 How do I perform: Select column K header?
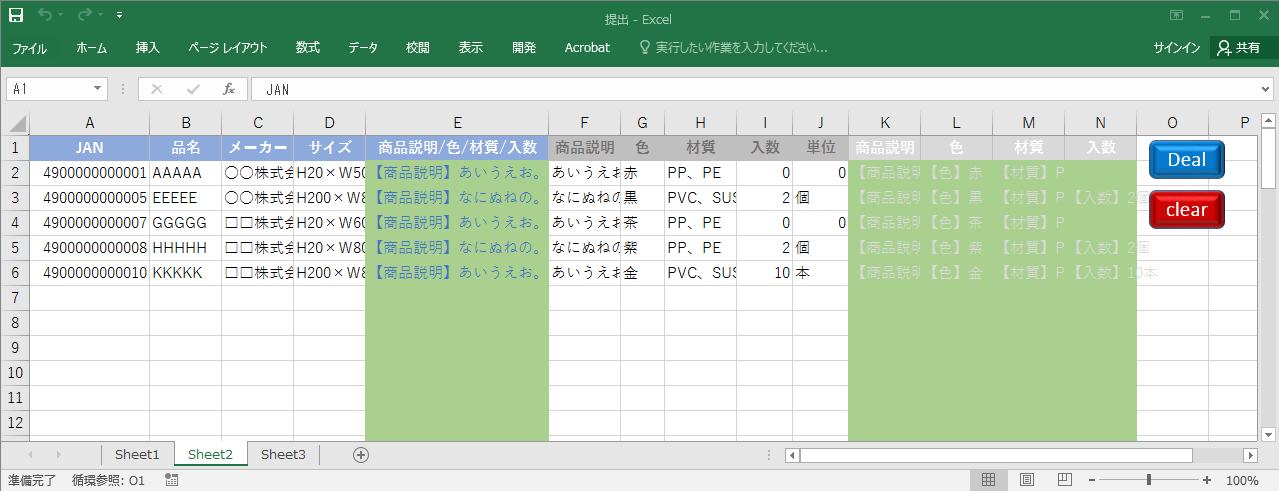tap(885, 123)
